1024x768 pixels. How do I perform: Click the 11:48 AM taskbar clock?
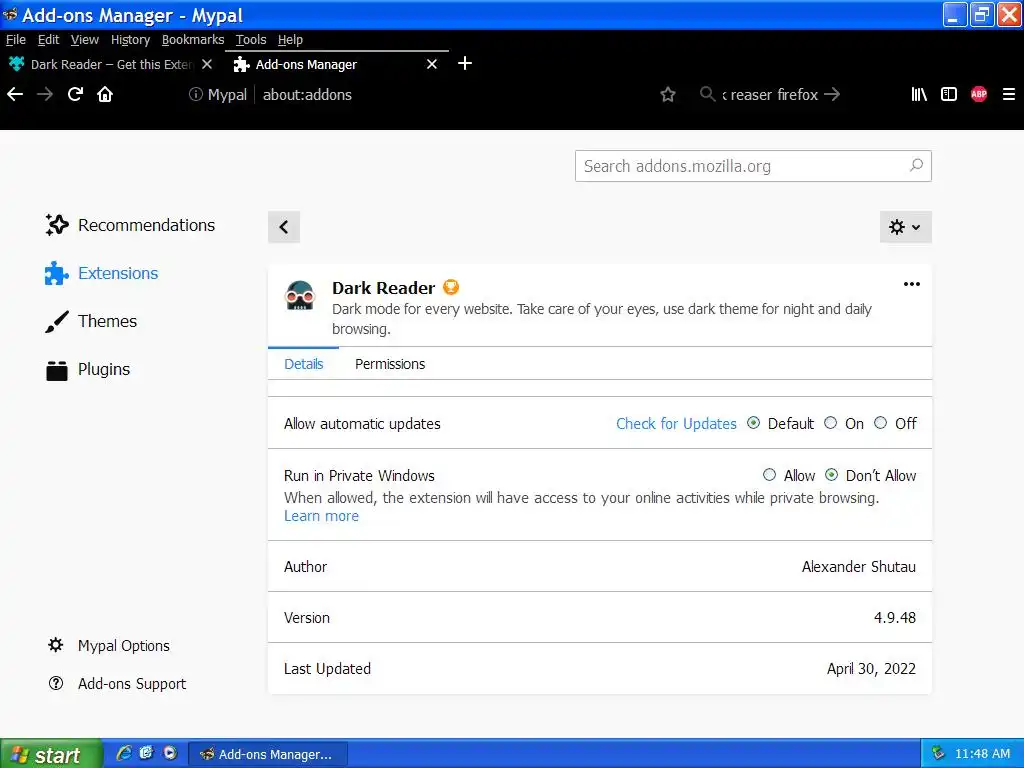pos(982,754)
